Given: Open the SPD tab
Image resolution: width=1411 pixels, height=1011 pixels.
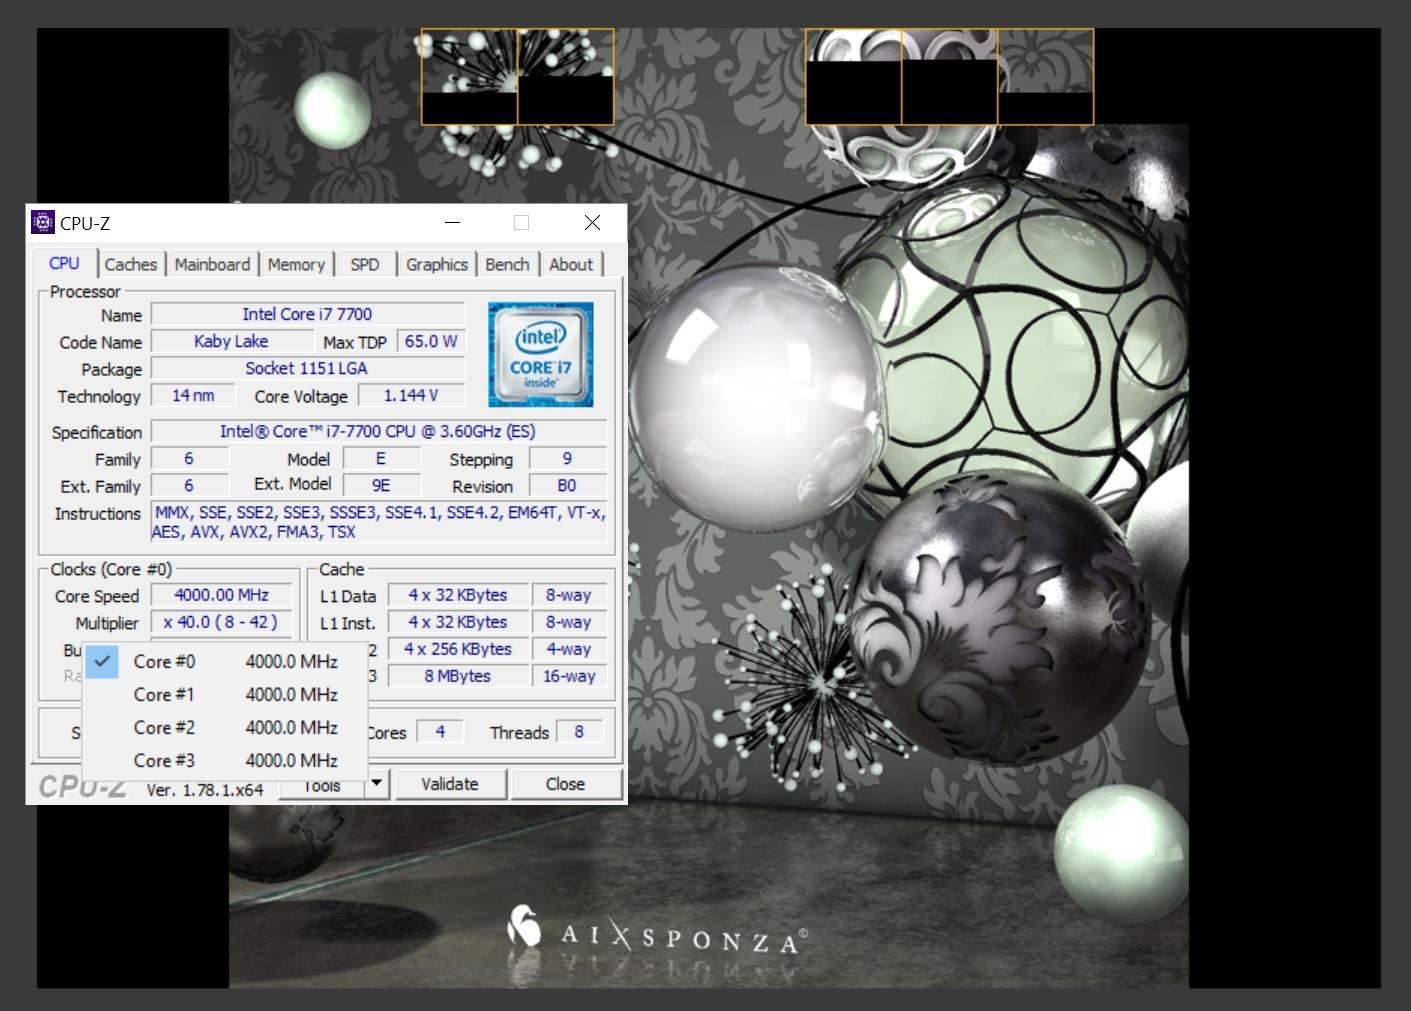Looking at the screenshot, I should click(x=365, y=264).
